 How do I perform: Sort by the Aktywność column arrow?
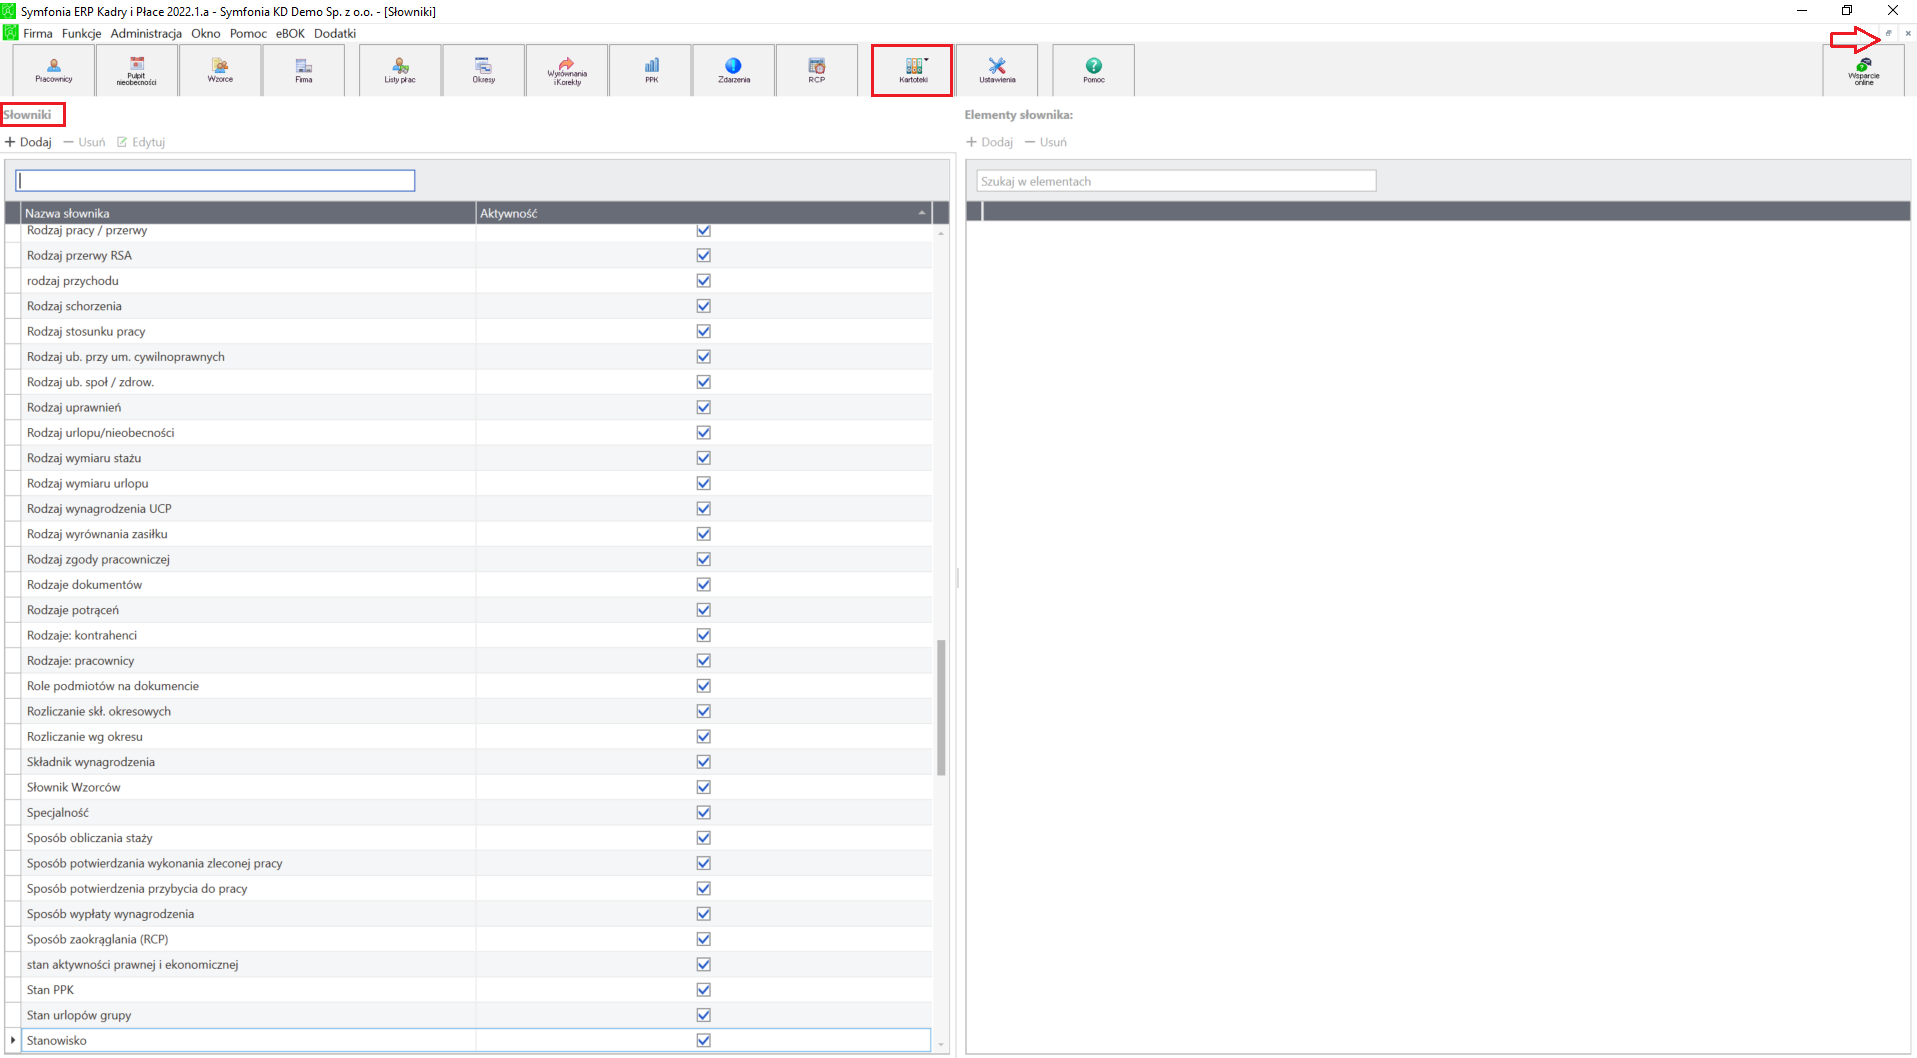922,213
